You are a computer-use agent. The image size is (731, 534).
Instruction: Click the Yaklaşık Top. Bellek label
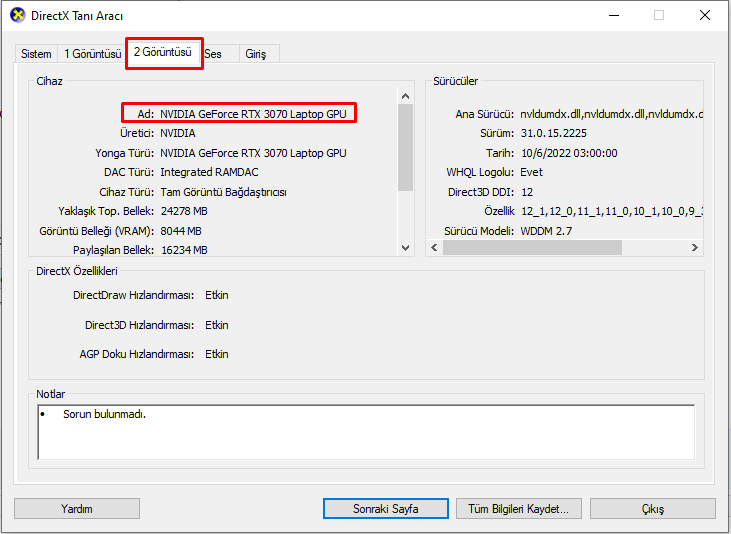[x=106, y=211]
